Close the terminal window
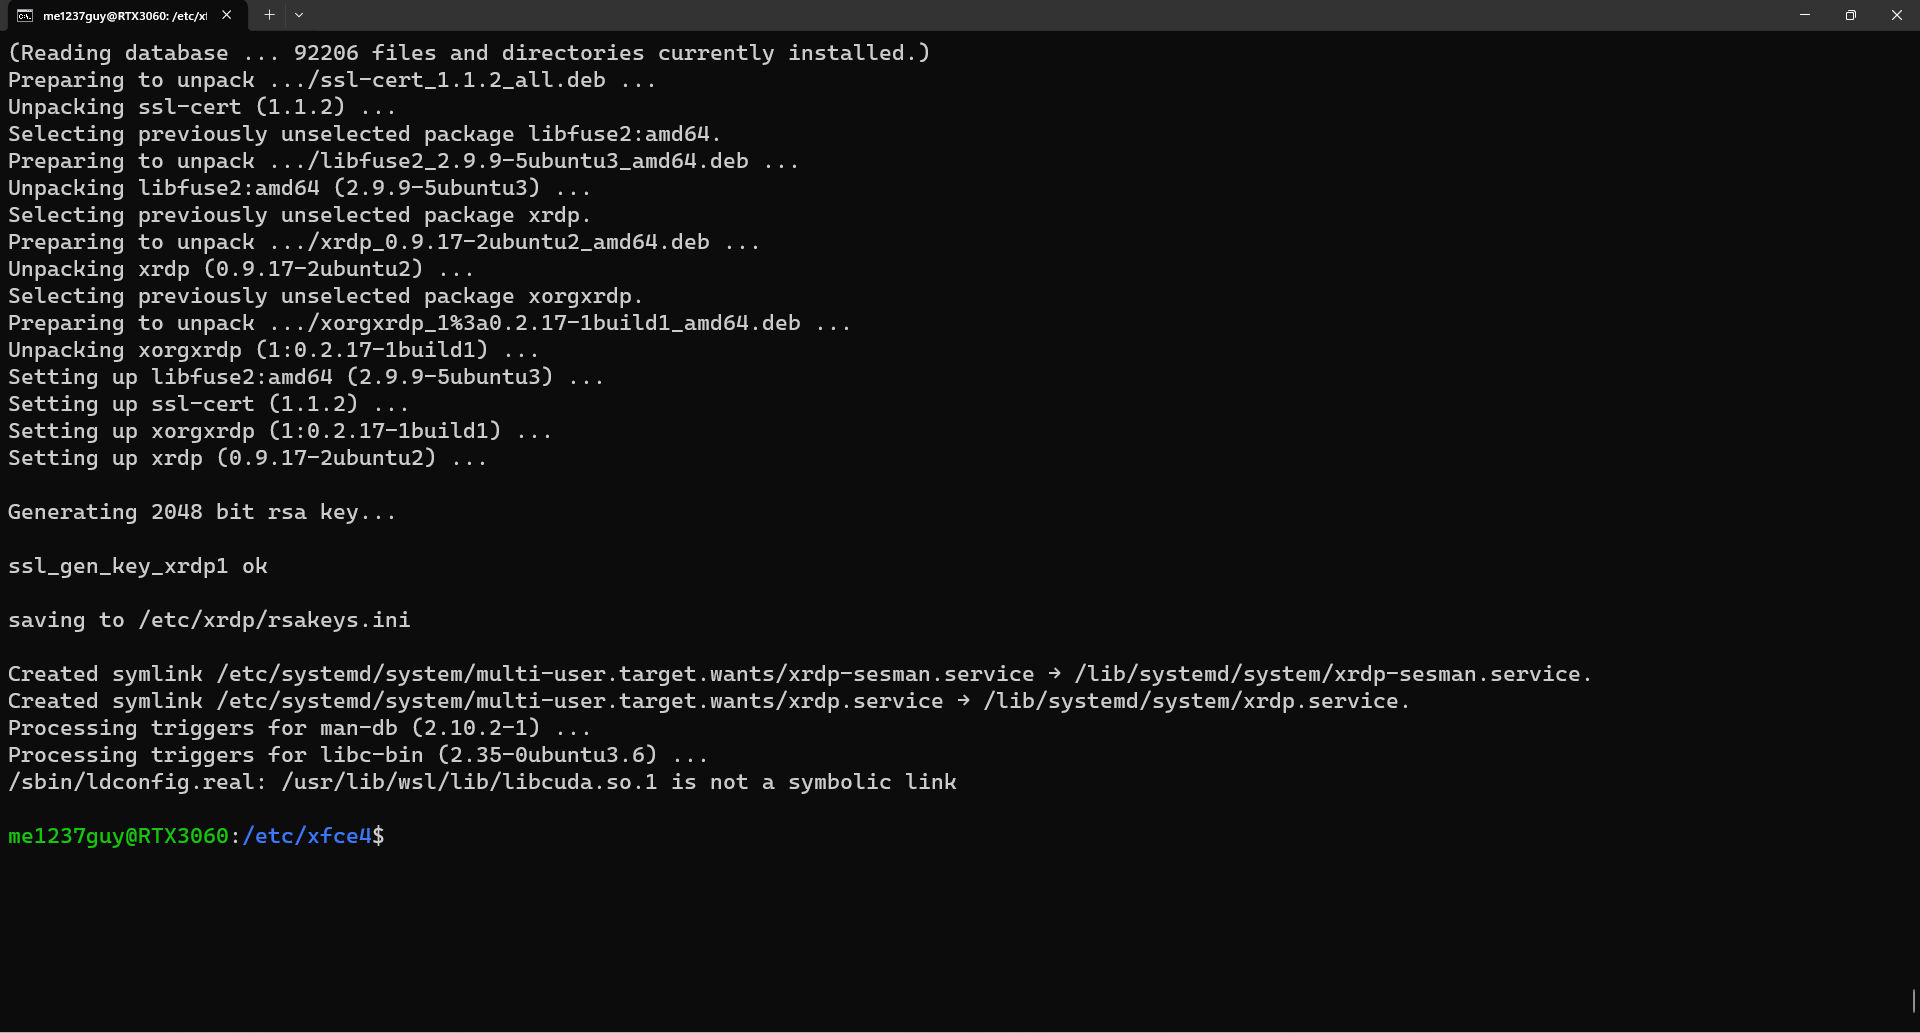 [1897, 15]
